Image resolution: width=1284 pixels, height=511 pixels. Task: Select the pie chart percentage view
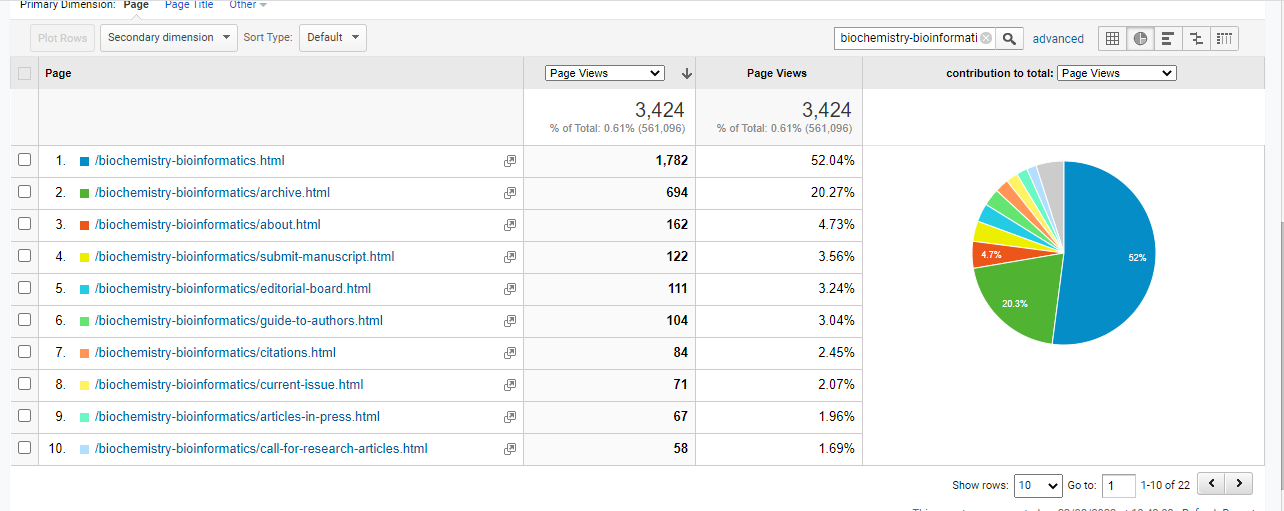pos(1139,39)
